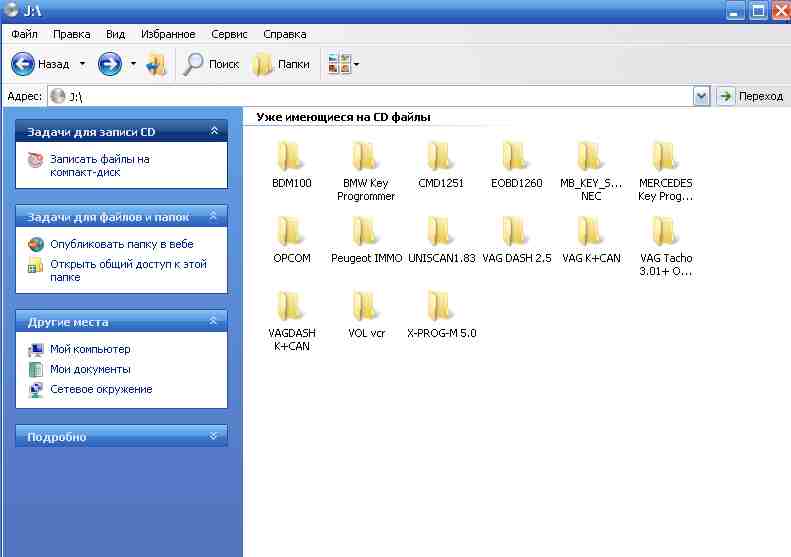This screenshot has width=791, height=557.
Task: Click the computer icon beside Мой компьютер
Action: tap(35, 349)
